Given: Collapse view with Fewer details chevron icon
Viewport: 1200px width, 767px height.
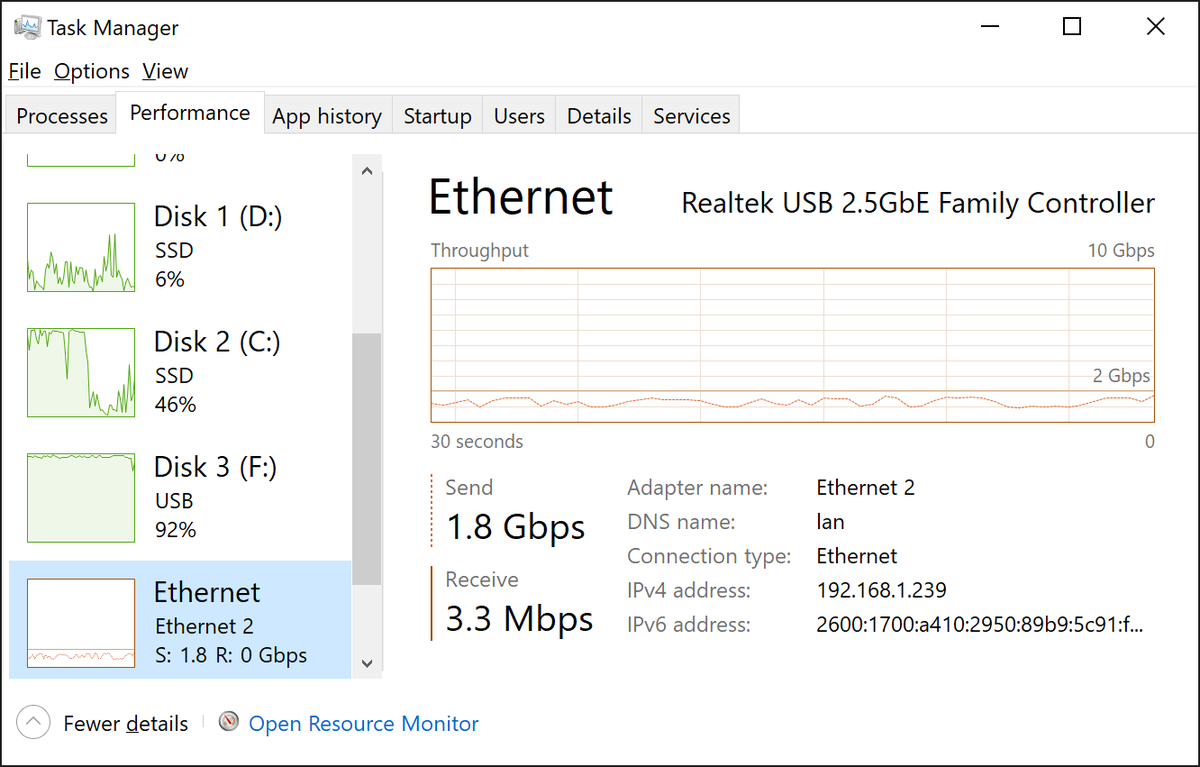Looking at the screenshot, I should (33, 722).
